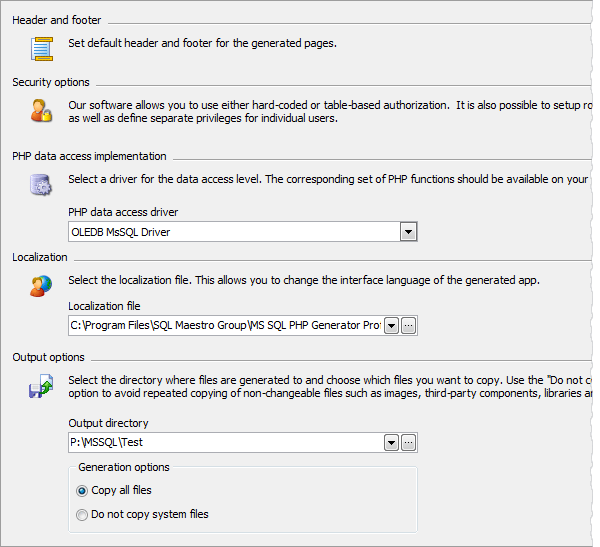Browse for localization file with ellipsis button
The width and height of the screenshot is (600, 547).
click(x=408, y=325)
